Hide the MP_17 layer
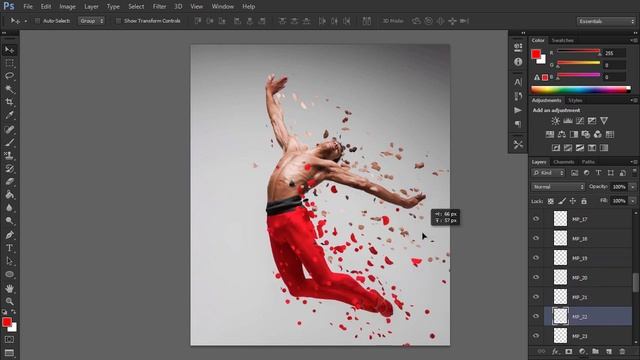The image size is (640, 360). click(x=536, y=219)
